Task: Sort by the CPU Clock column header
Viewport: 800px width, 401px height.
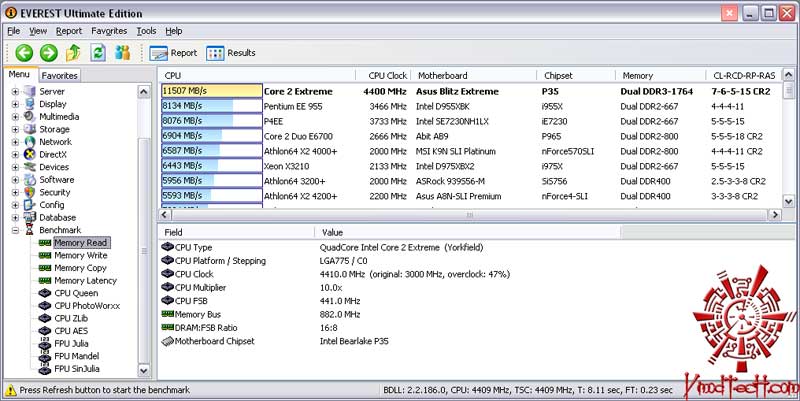Action: (x=383, y=76)
